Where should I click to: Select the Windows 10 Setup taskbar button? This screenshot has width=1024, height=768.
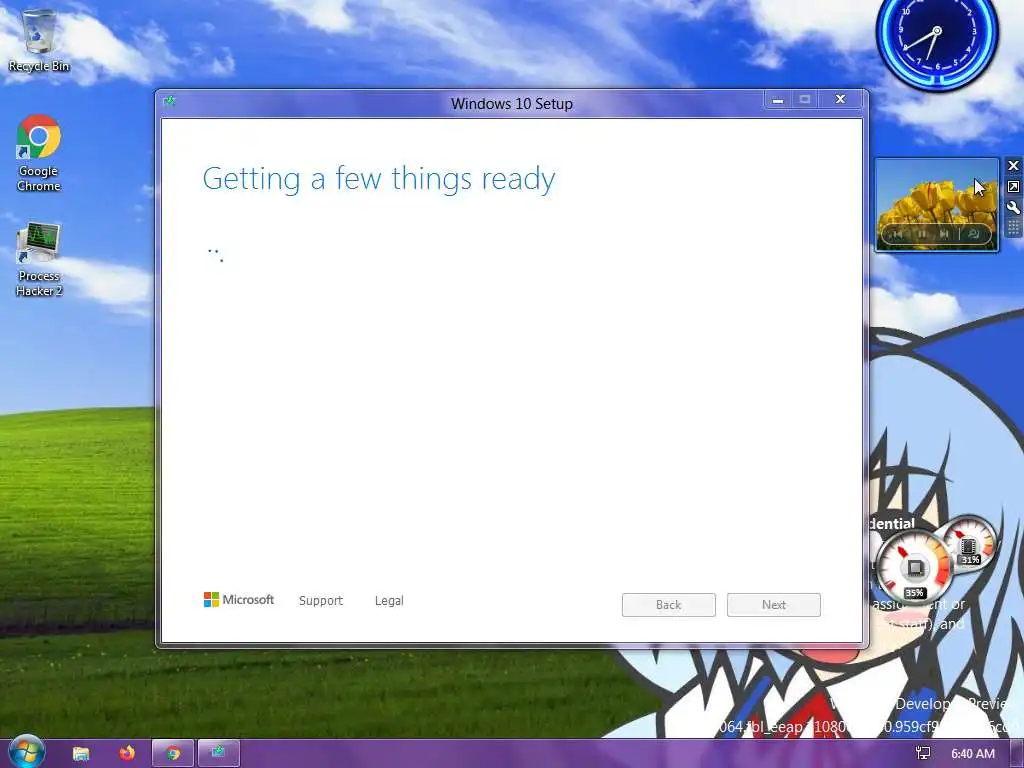(219, 753)
